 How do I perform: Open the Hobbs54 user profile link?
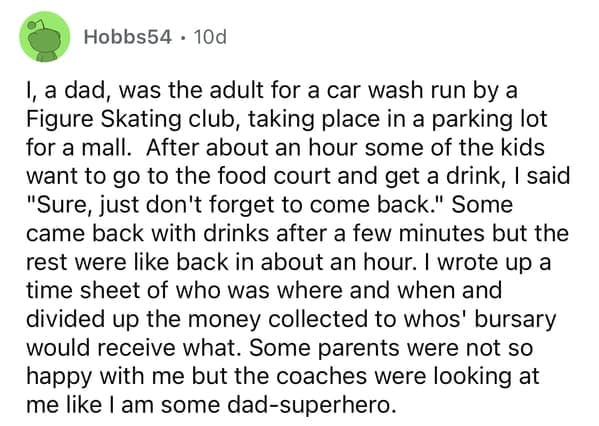coord(128,37)
